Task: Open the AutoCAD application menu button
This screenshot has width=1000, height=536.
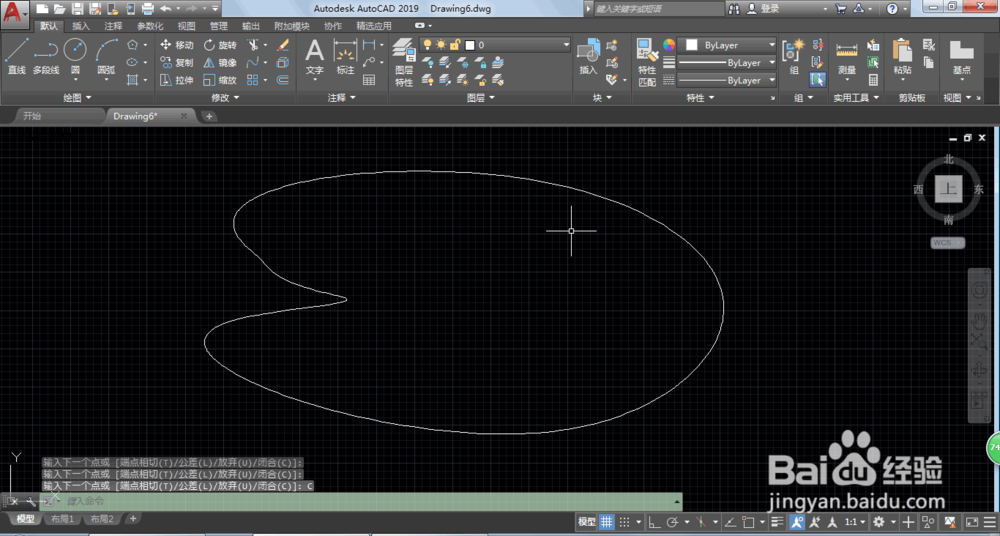Action: pyautogui.click(x=15, y=14)
